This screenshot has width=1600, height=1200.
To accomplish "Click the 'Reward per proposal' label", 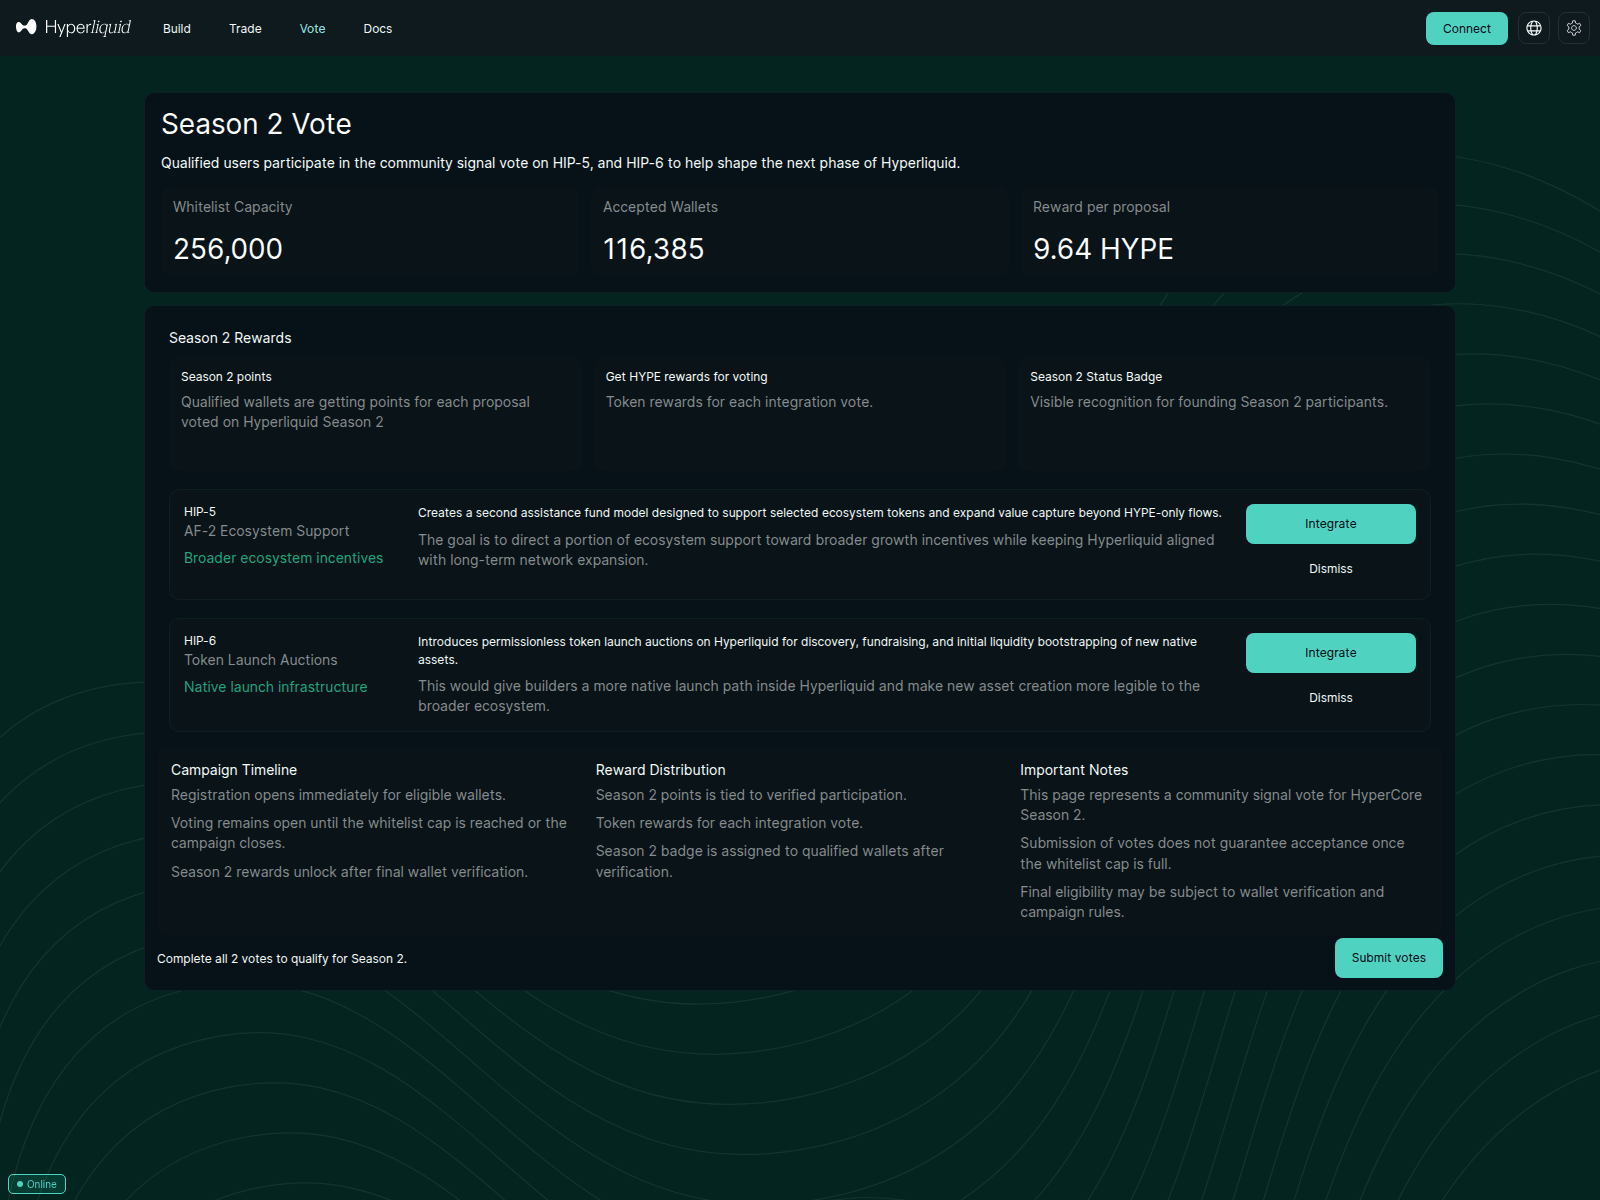I will [x=1101, y=207].
